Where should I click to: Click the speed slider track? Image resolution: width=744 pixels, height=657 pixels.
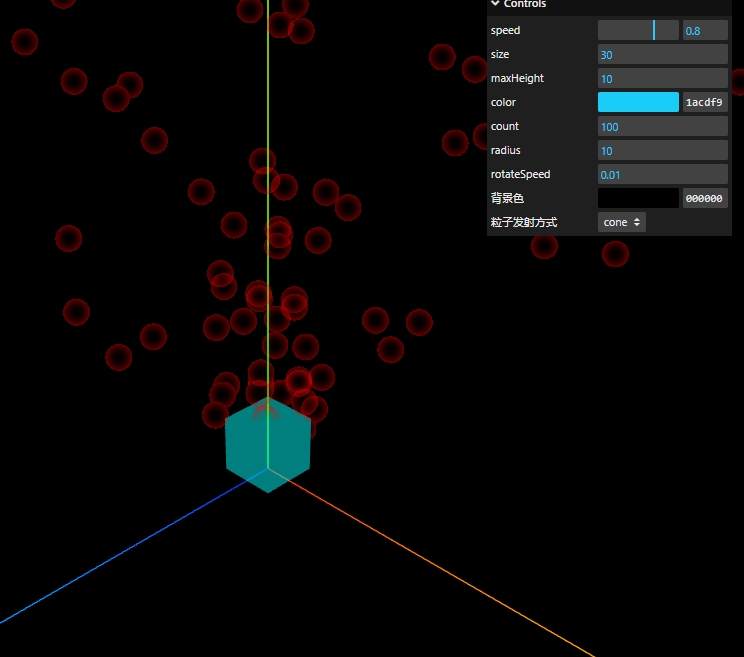pos(638,30)
